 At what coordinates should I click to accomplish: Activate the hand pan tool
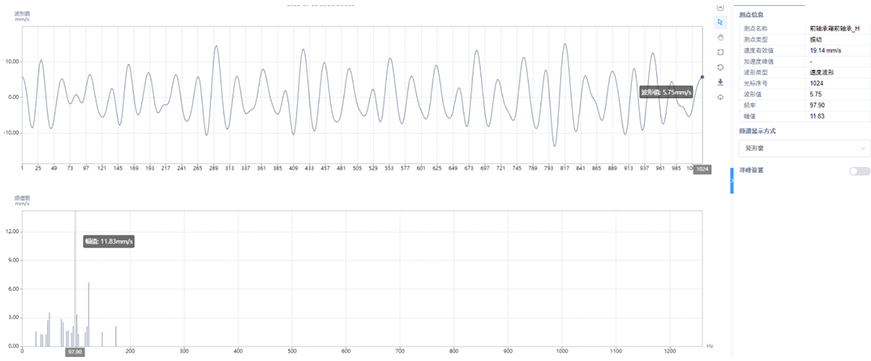click(720, 37)
